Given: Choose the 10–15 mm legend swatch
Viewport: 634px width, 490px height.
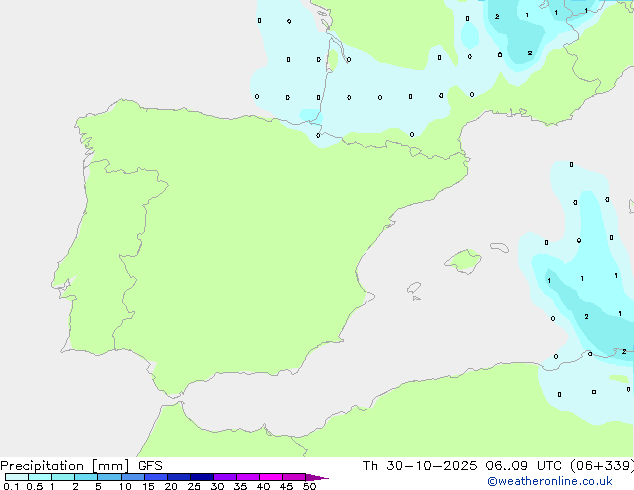Looking at the screenshot, I should 132,477.
